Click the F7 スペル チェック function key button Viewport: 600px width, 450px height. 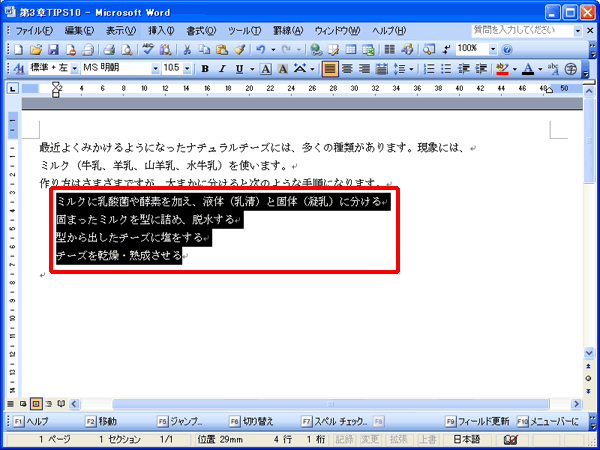pyautogui.click(x=335, y=422)
